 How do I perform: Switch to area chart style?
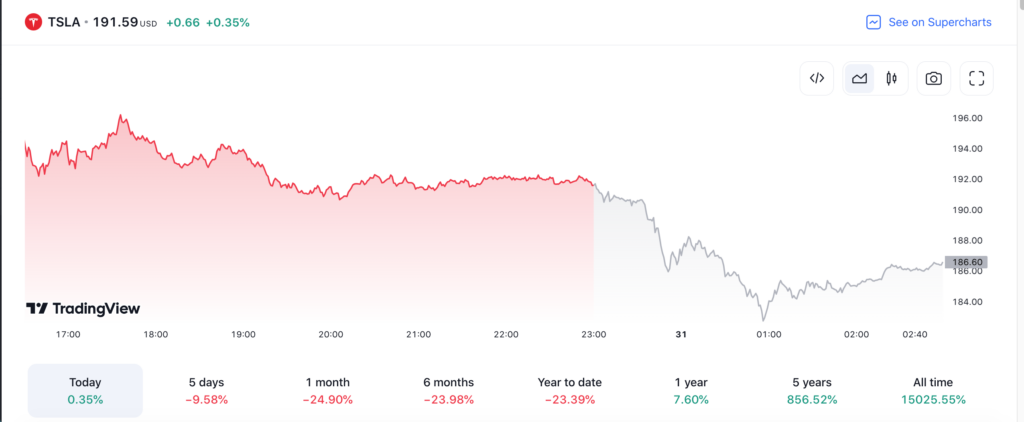859,78
